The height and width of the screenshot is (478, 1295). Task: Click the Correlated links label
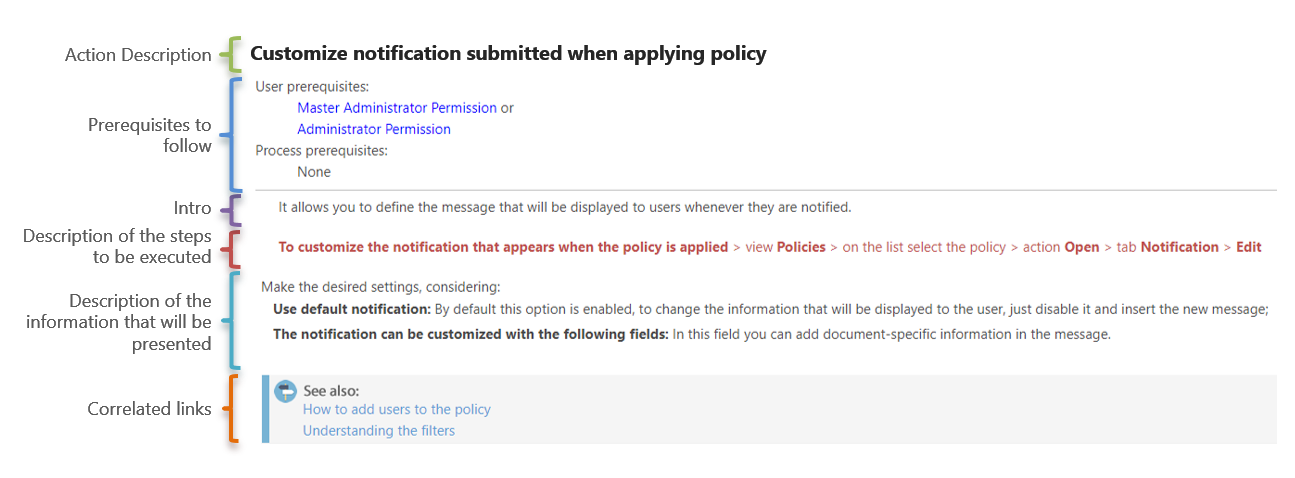(x=149, y=408)
